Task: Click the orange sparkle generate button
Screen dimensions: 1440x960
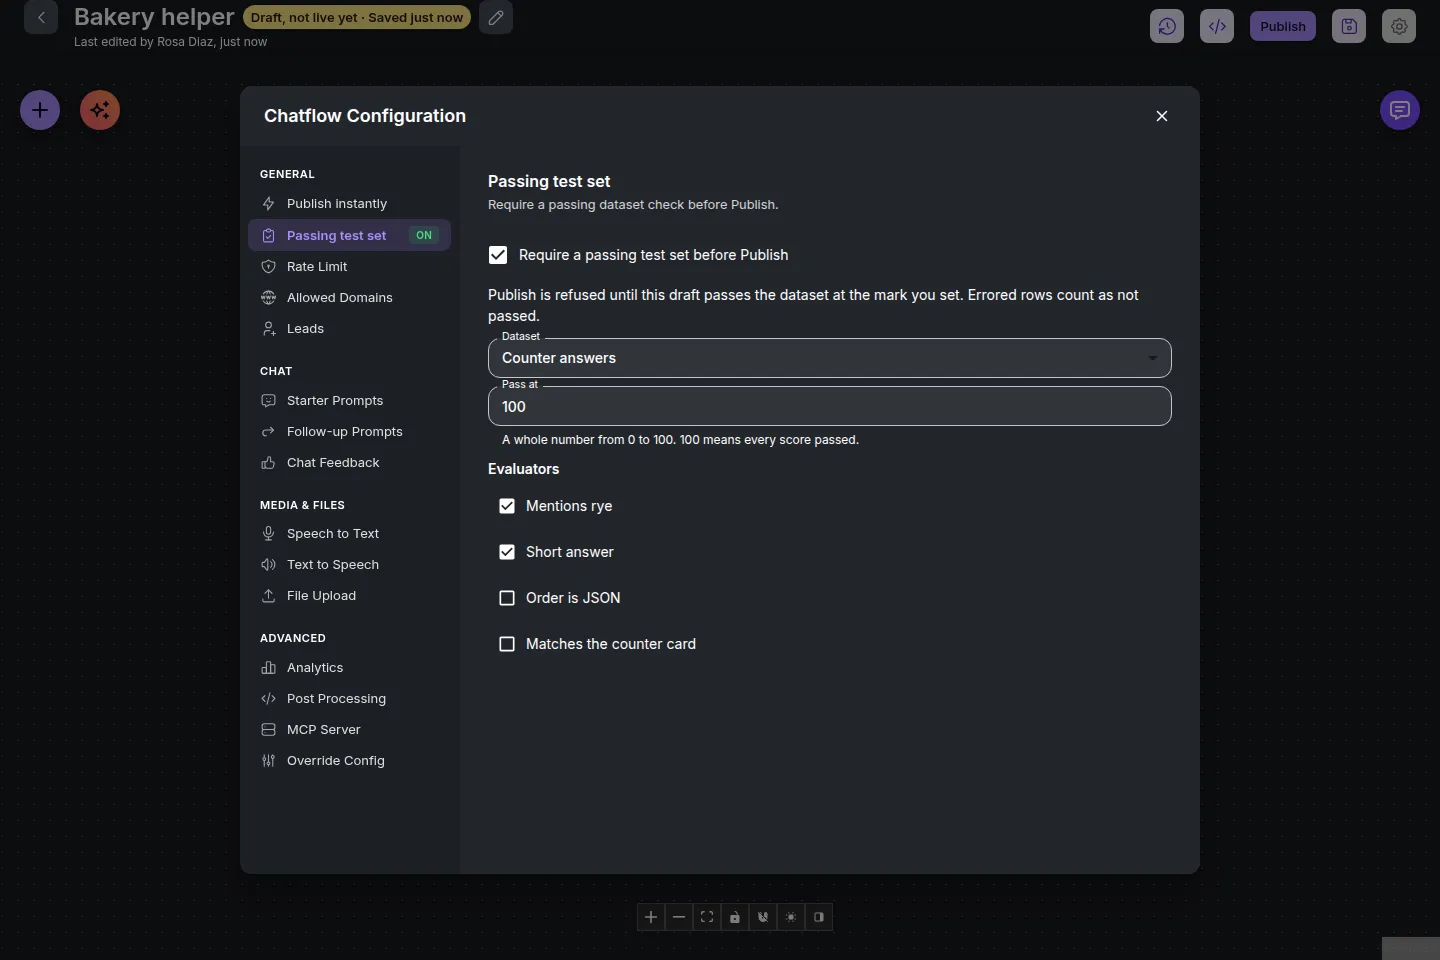Action: click(100, 110)
